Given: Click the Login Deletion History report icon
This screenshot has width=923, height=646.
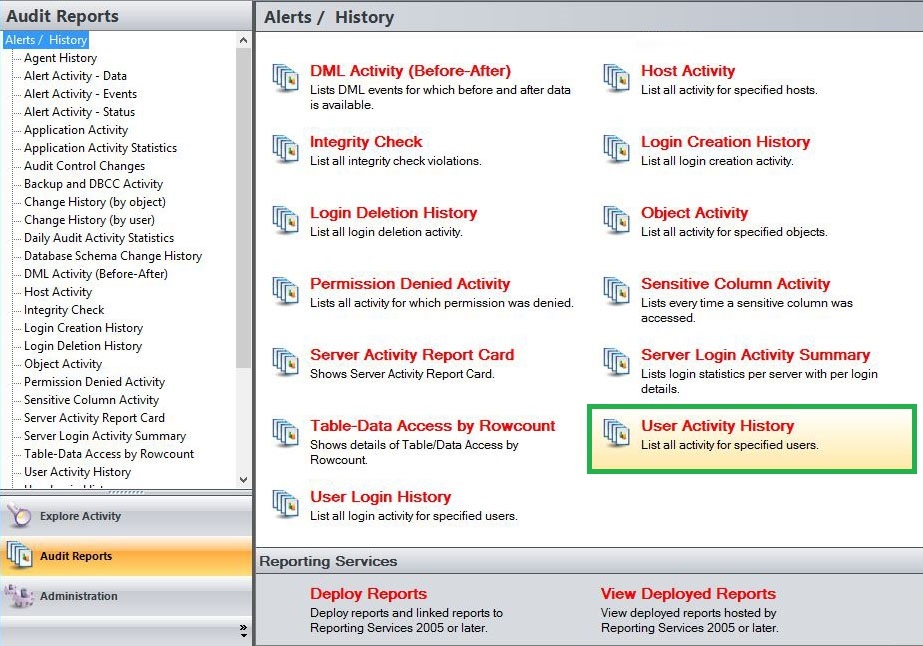Looking at the screenshot, I should click(285, 219).
